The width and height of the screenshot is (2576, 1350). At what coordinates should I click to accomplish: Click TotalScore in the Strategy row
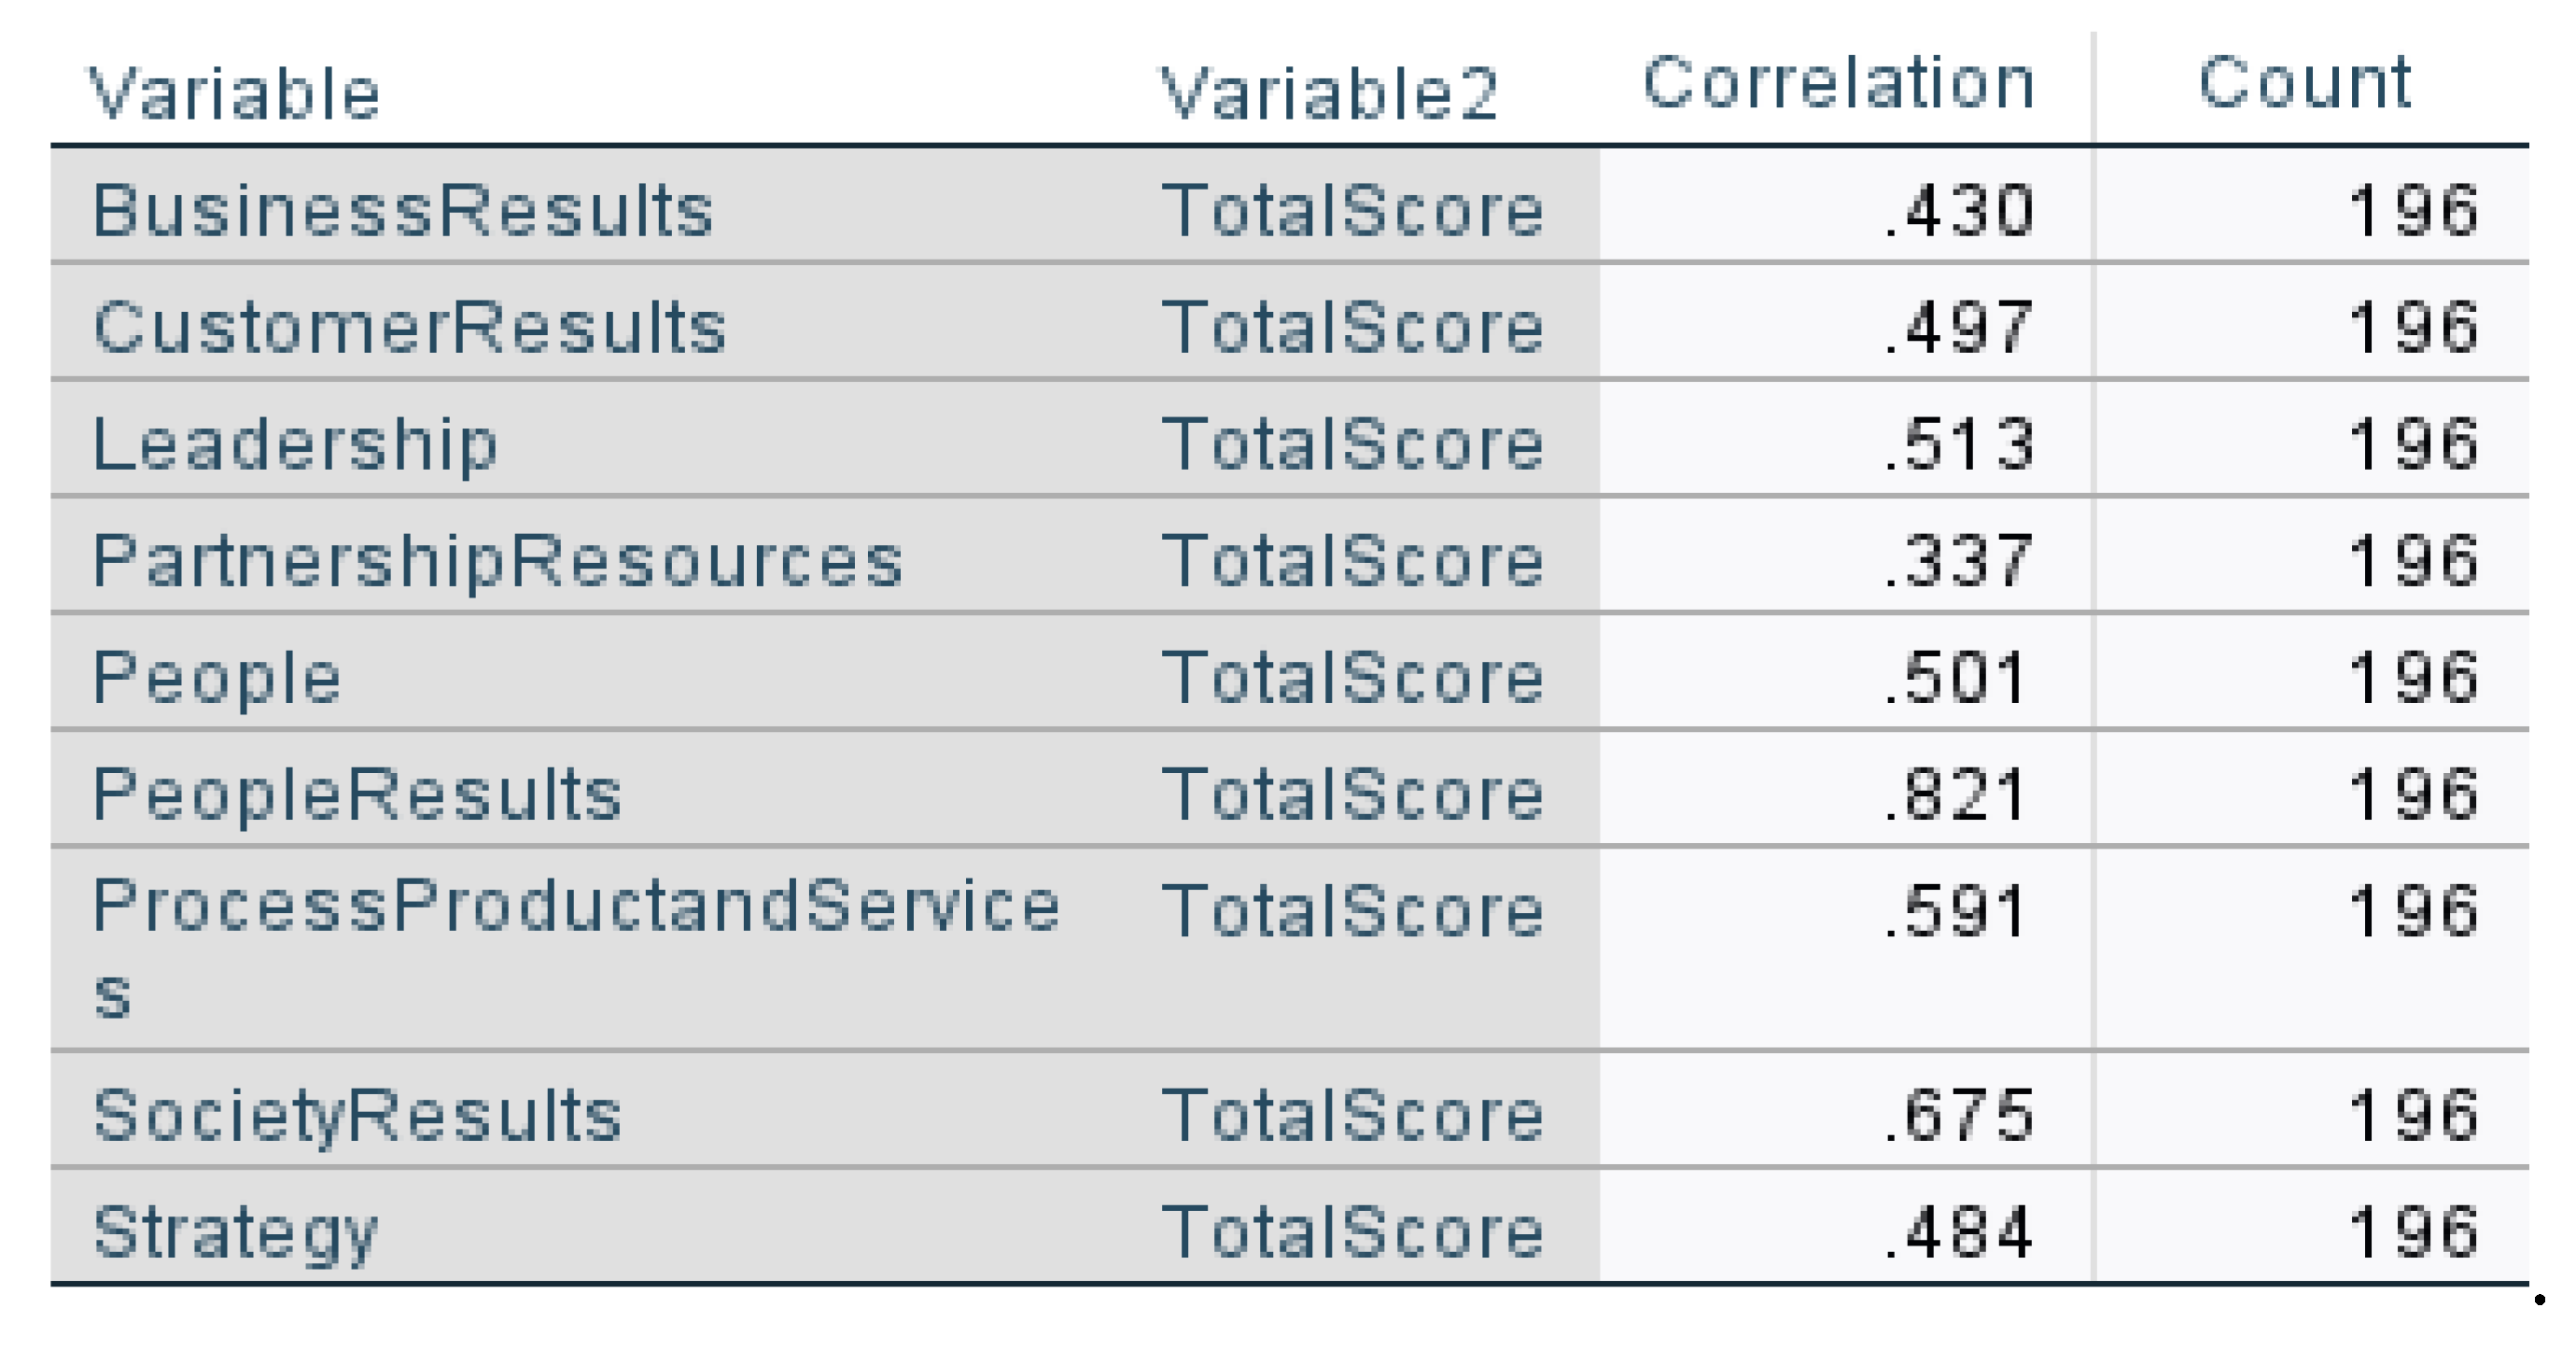[1352, 1232]
